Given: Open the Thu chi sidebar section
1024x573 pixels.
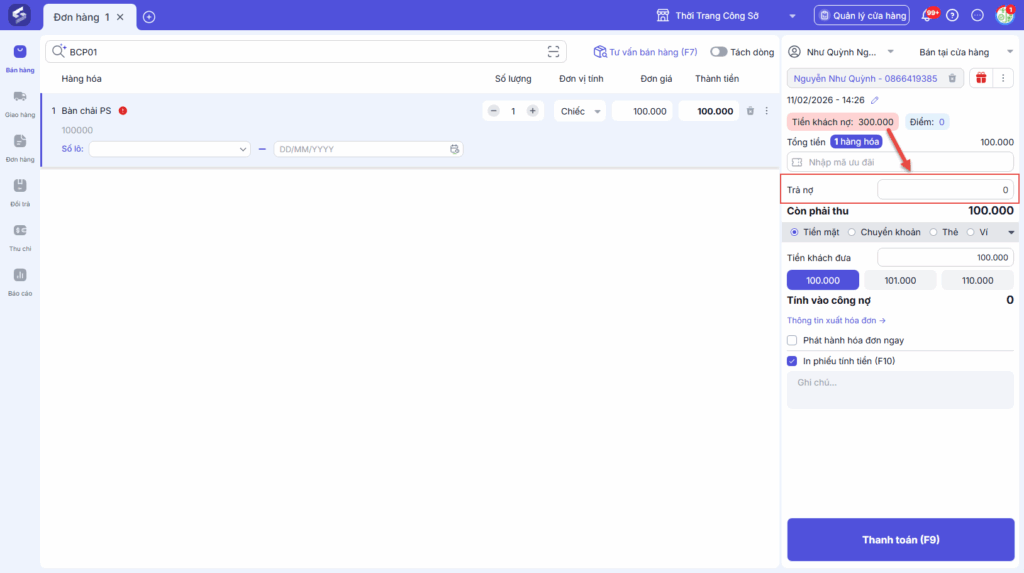Looking at the screenshot, I should click(20, 237).
